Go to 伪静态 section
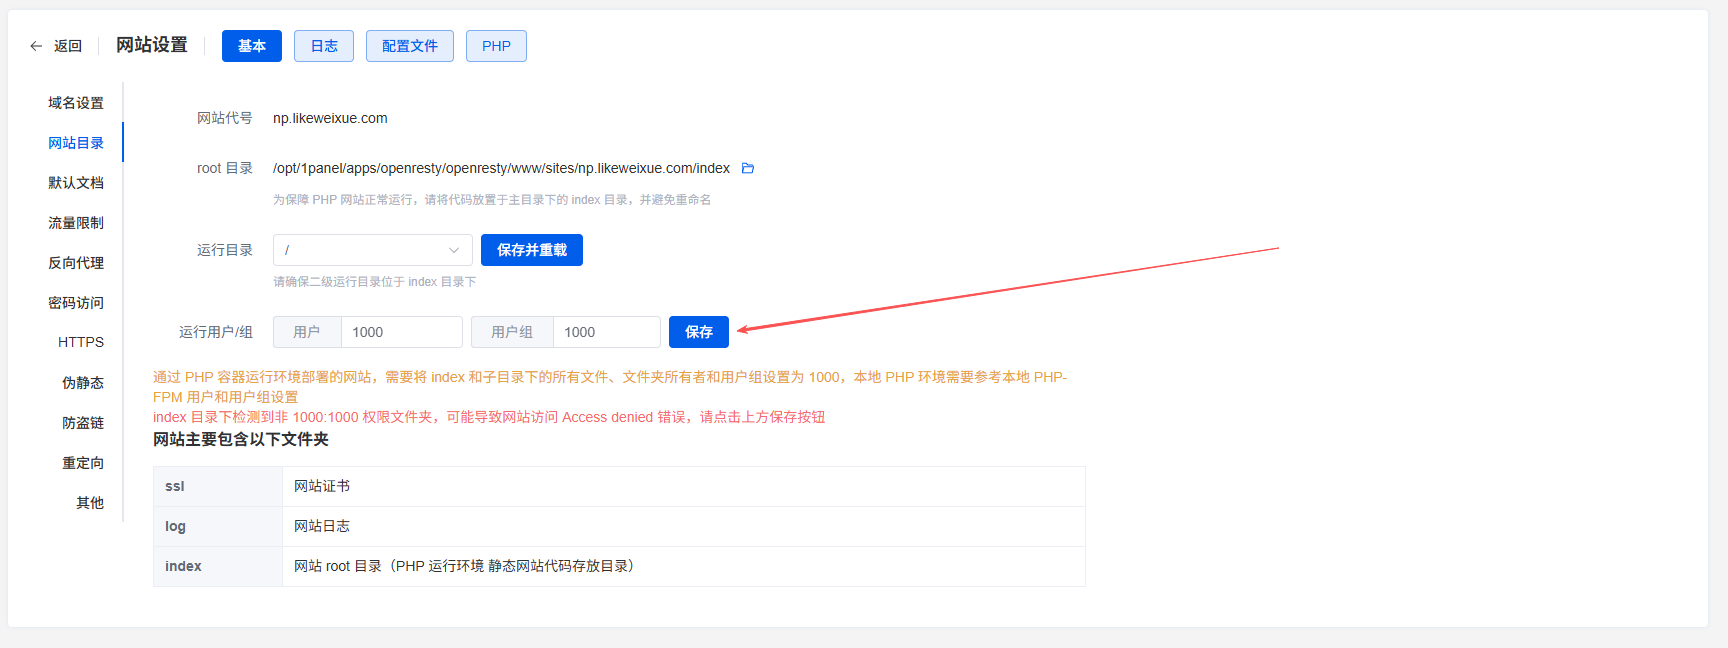 [x=83, y=383]
